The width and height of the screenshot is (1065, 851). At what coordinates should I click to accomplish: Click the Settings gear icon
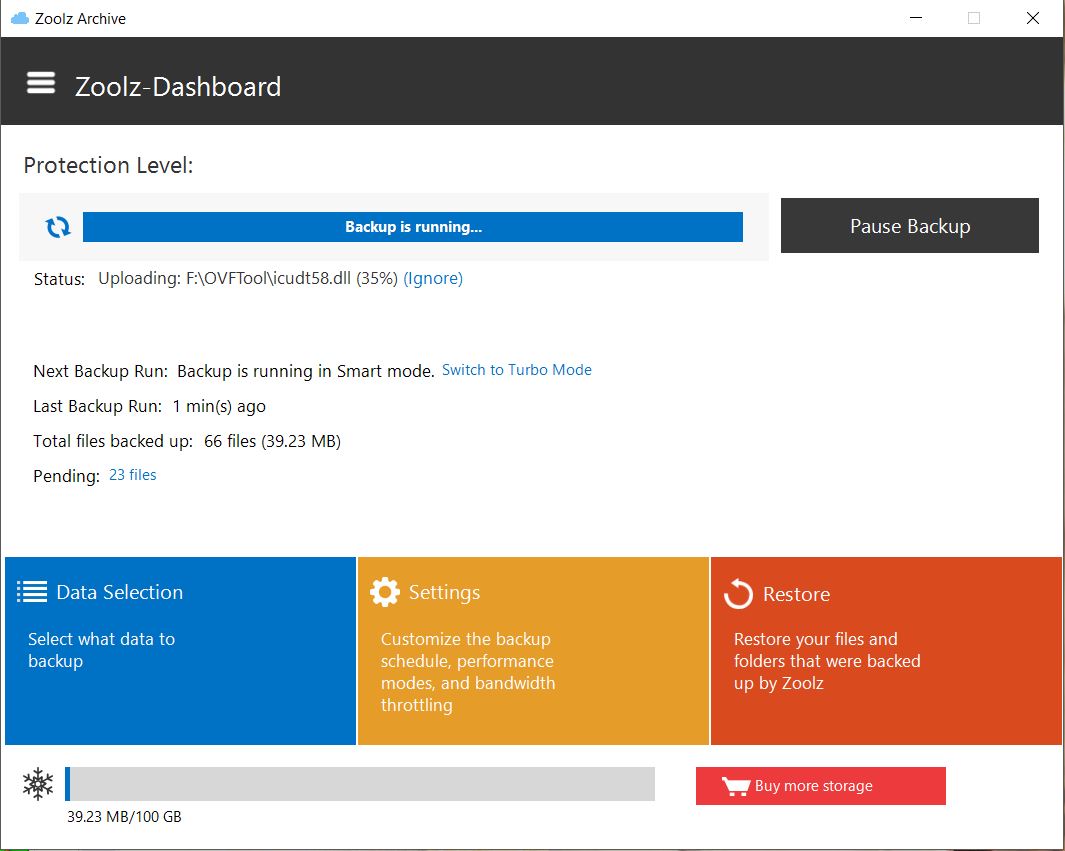(385, 592)
